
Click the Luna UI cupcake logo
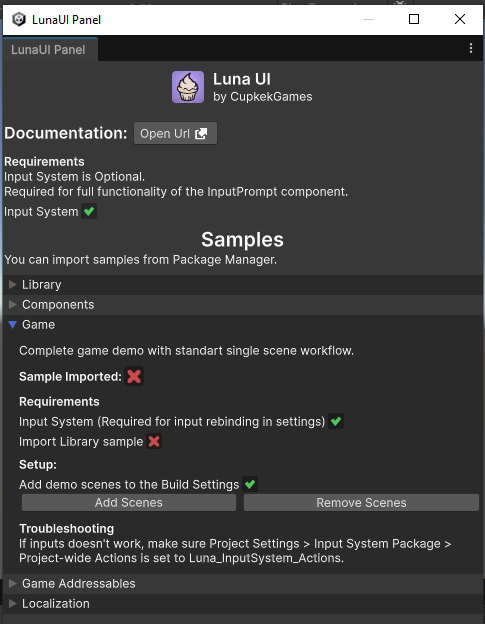click(x=188, y=87)
